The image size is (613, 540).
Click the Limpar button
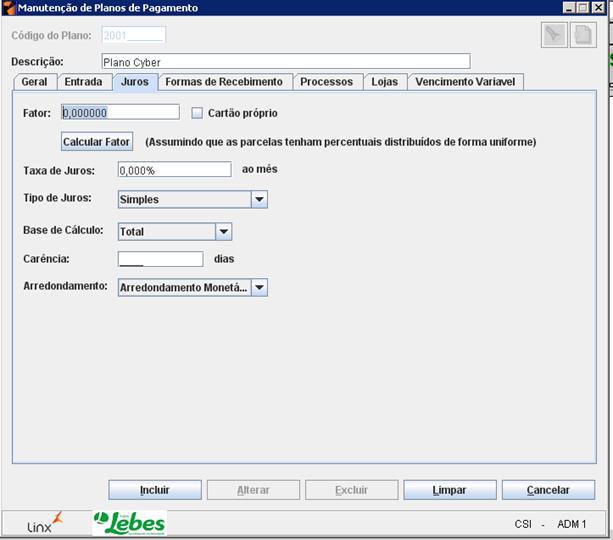click(x=450, y=490)
